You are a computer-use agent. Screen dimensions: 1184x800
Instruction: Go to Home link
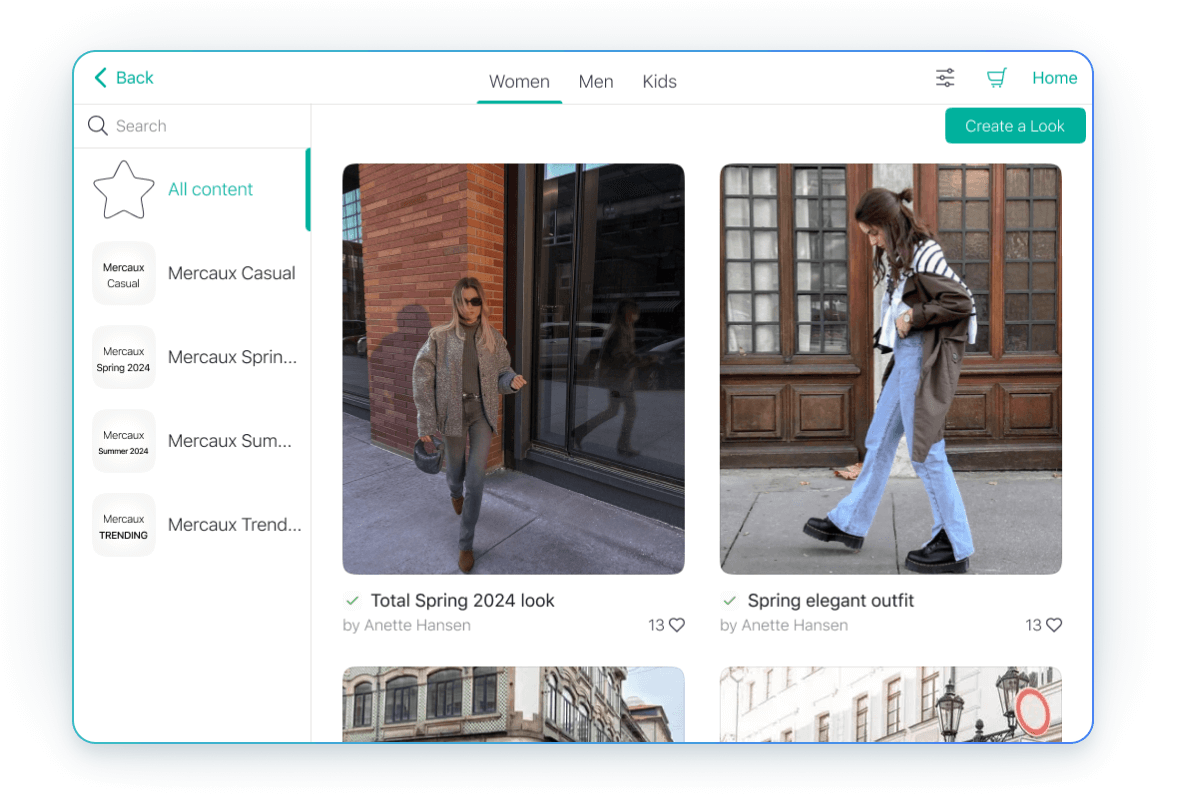(x=1054, y=78)
